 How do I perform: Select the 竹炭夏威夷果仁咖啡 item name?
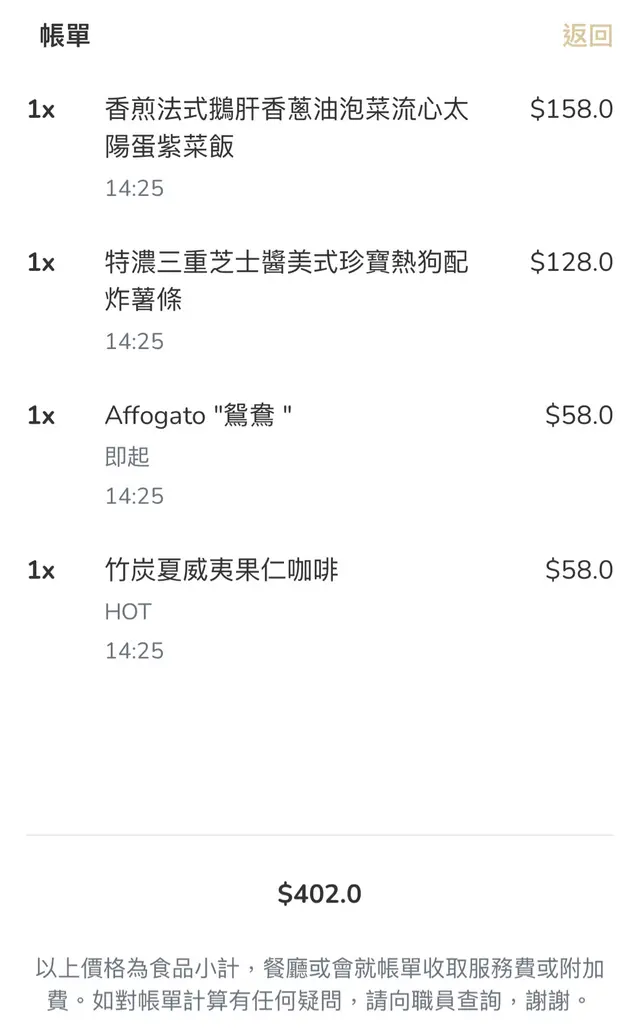tap(222, 570)
